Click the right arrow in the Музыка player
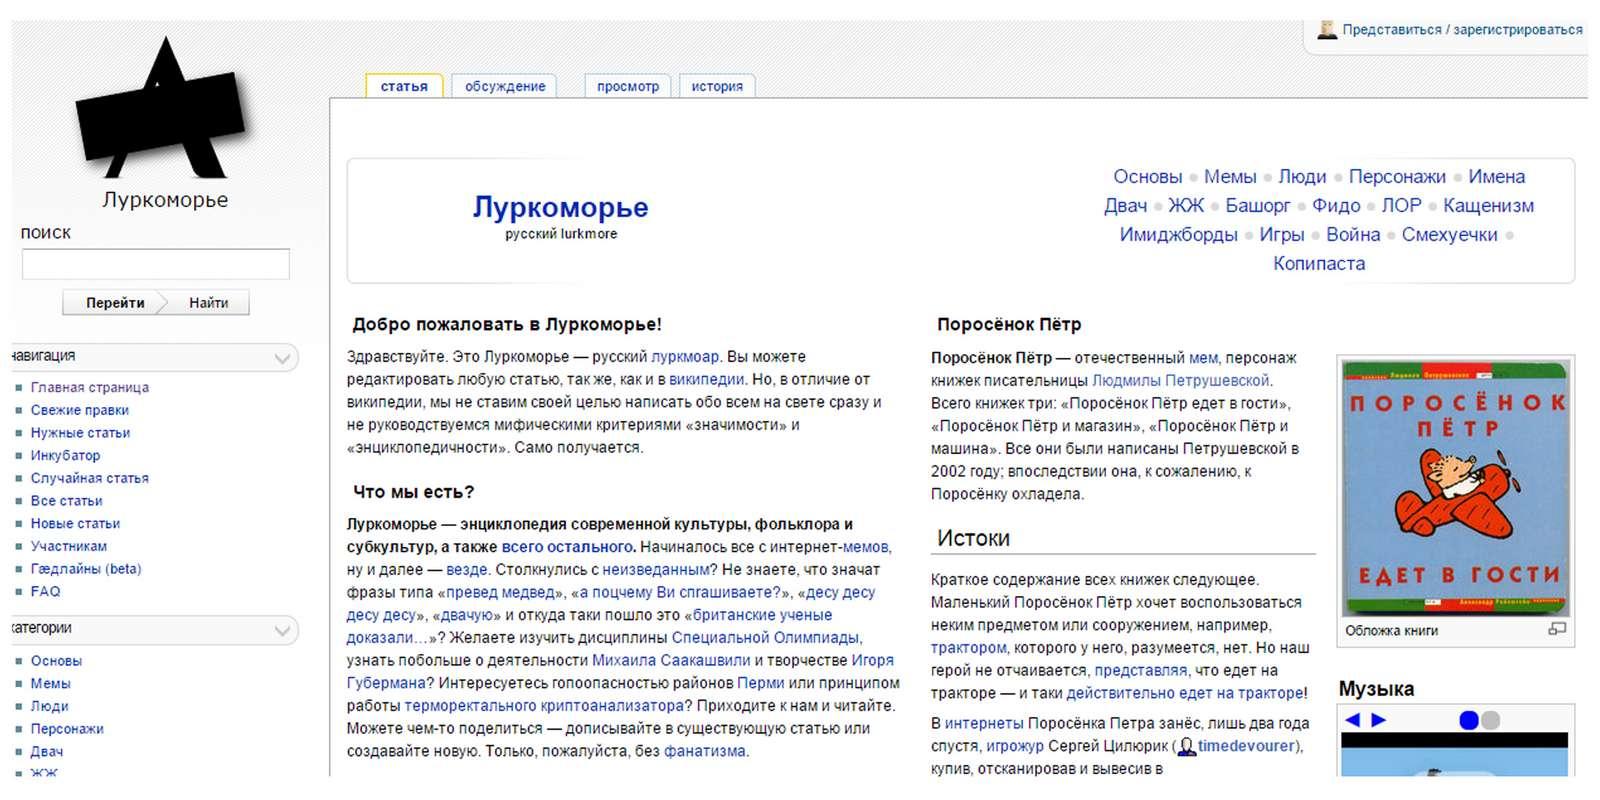Screen dimensions: 1600x800 click(1378, 720)
